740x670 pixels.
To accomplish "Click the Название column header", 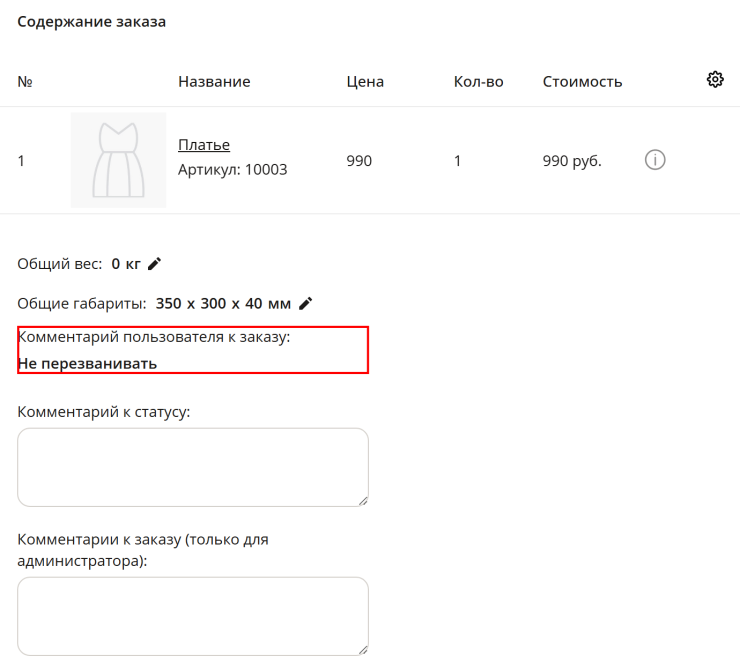I will (x=214, y=82).
